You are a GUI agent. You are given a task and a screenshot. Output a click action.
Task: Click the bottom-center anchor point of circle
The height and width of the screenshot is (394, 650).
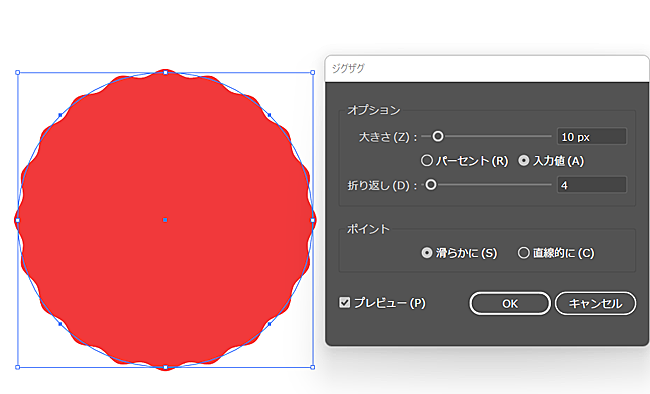[x=165, y=367]
